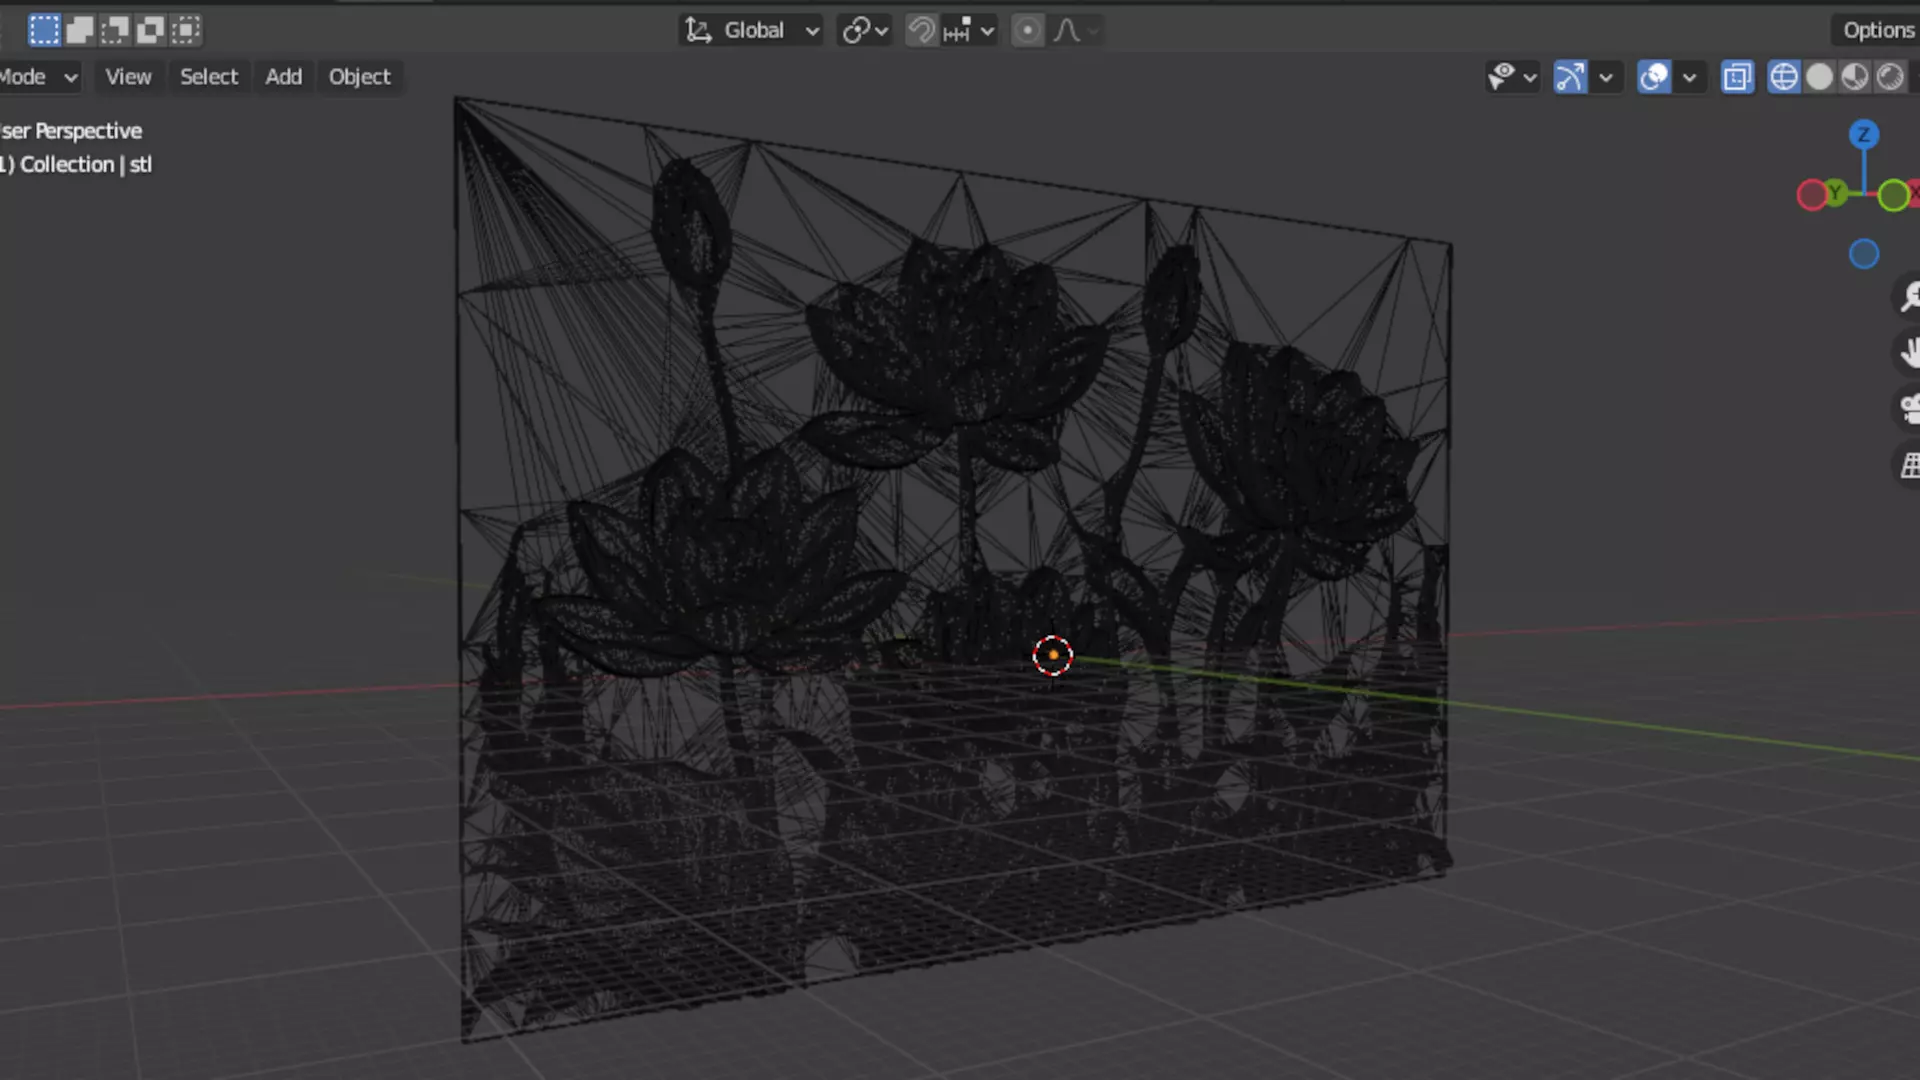Expand the overlays dropdown arrow

click(1689, 77)
